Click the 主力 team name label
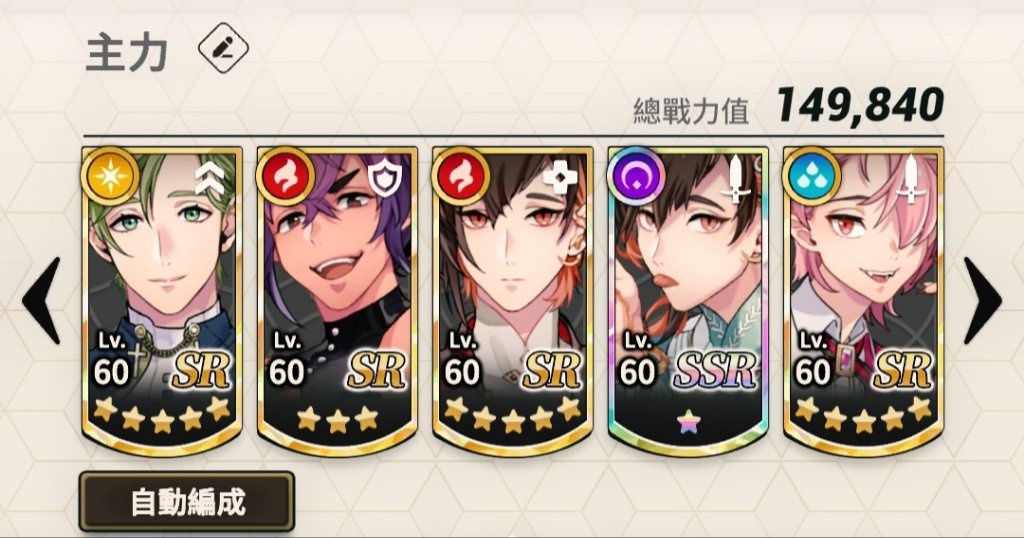Viewport: 1024px width, 538px height. [x=127, y=53]
